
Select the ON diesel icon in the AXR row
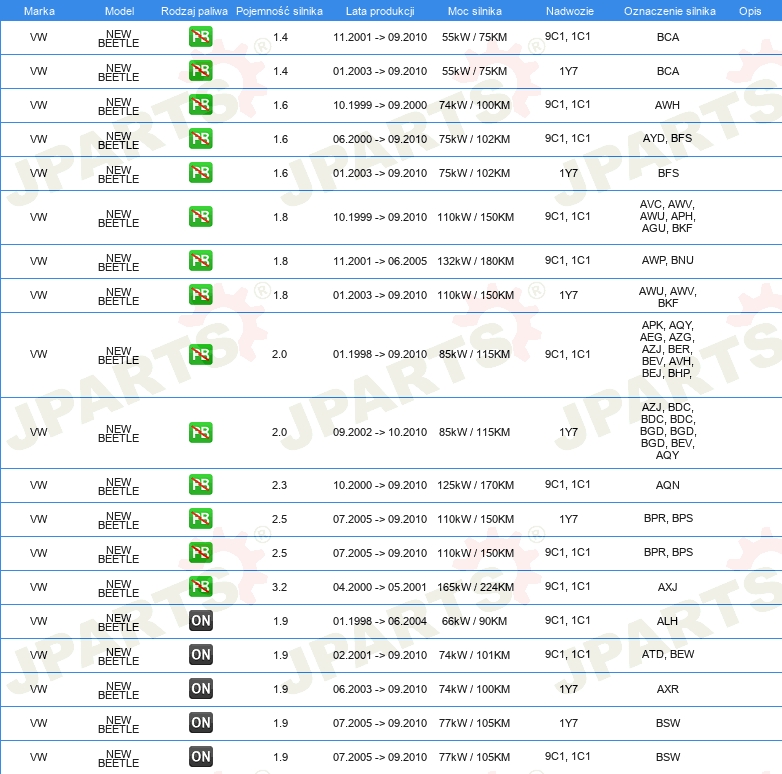(x=200, y=689)
